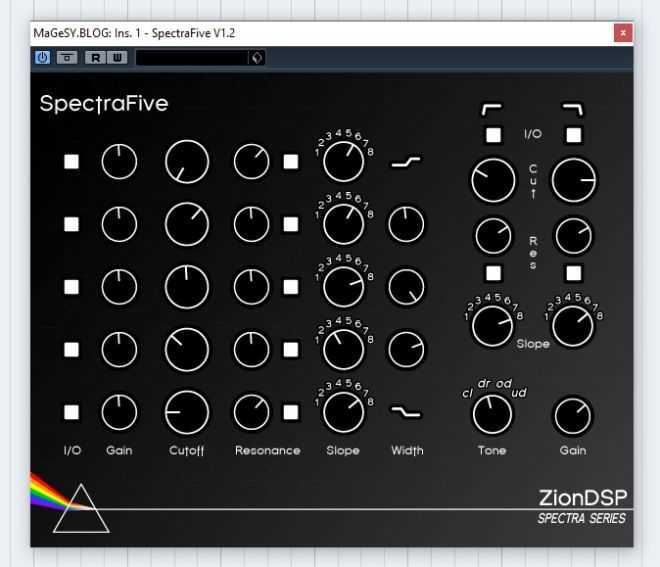Click the Resonance knob in third band row

tap(251, 287)
